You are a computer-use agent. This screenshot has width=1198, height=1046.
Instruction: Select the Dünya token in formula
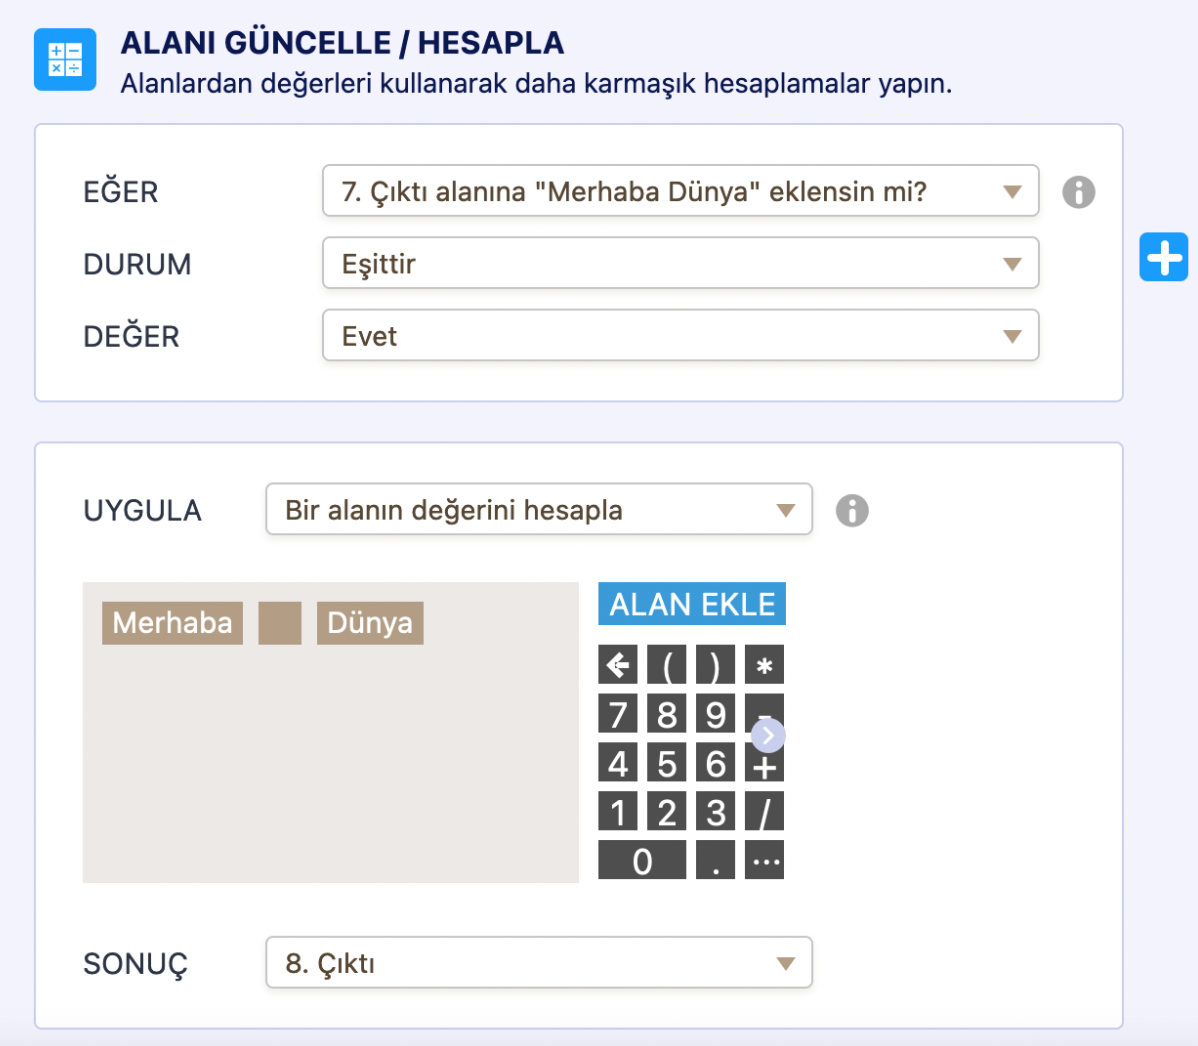(x=370, y=623)
